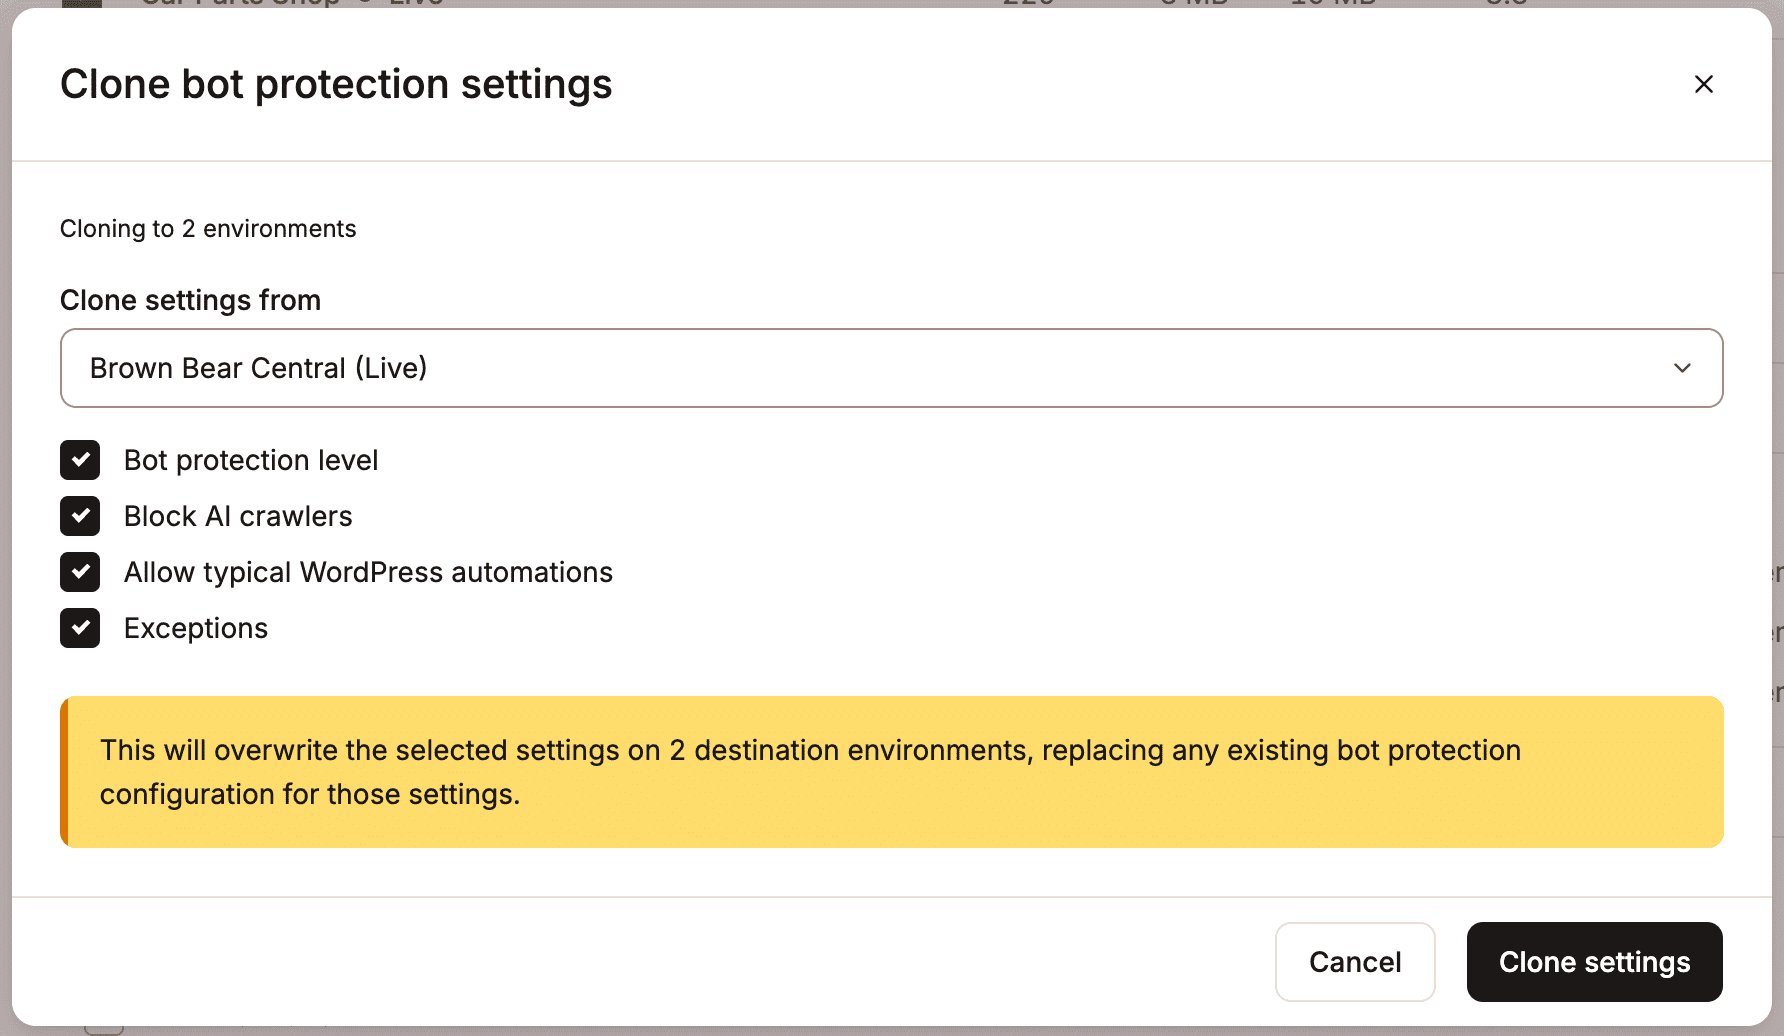
Task: Click the 'Clone settings from' label
Action: (x=190, y=300)
